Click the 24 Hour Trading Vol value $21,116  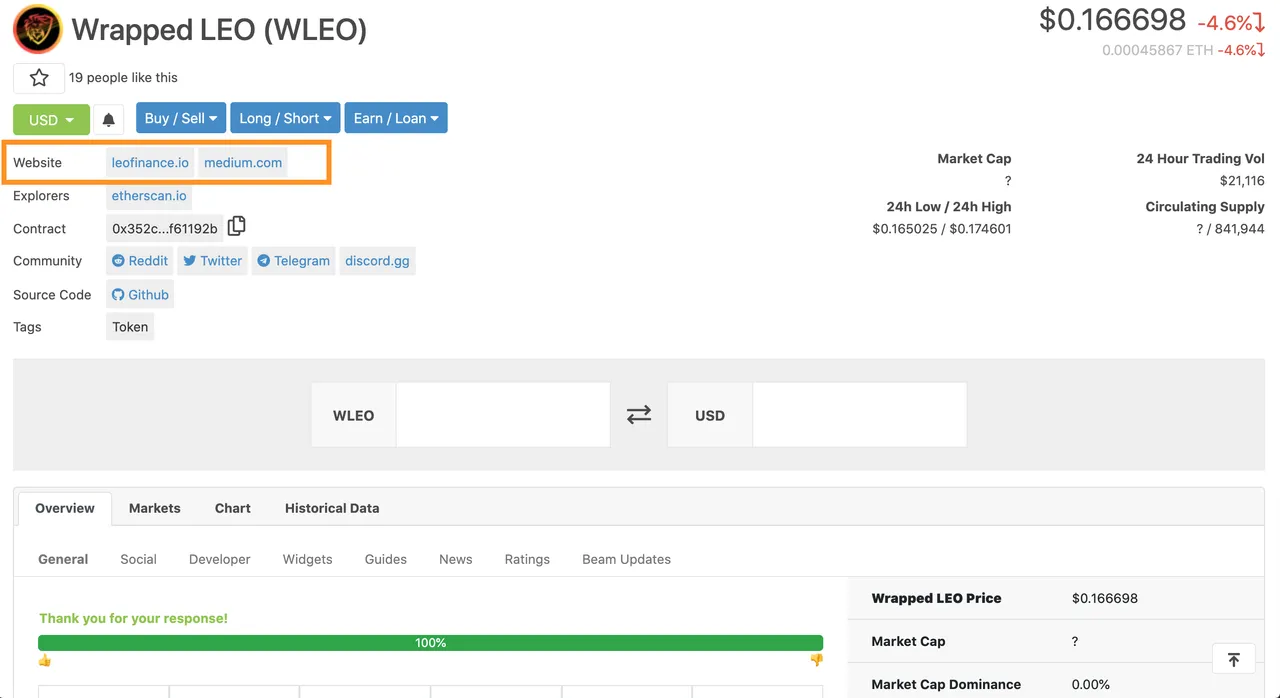point(1242,181)
